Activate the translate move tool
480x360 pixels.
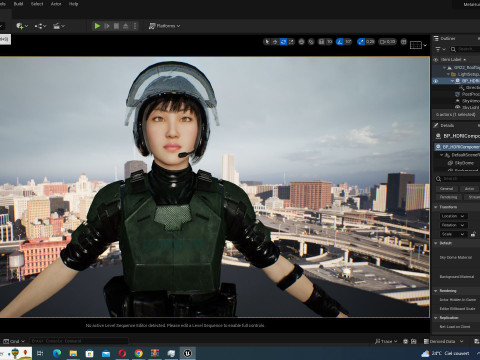(x=275, y=42)
